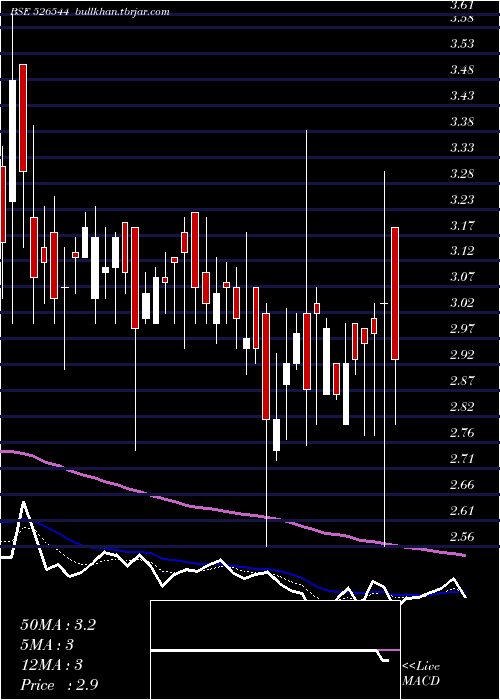500x700 pixels.
Task: Select the 3.33 price axis label
Action: tap(462, 147)
